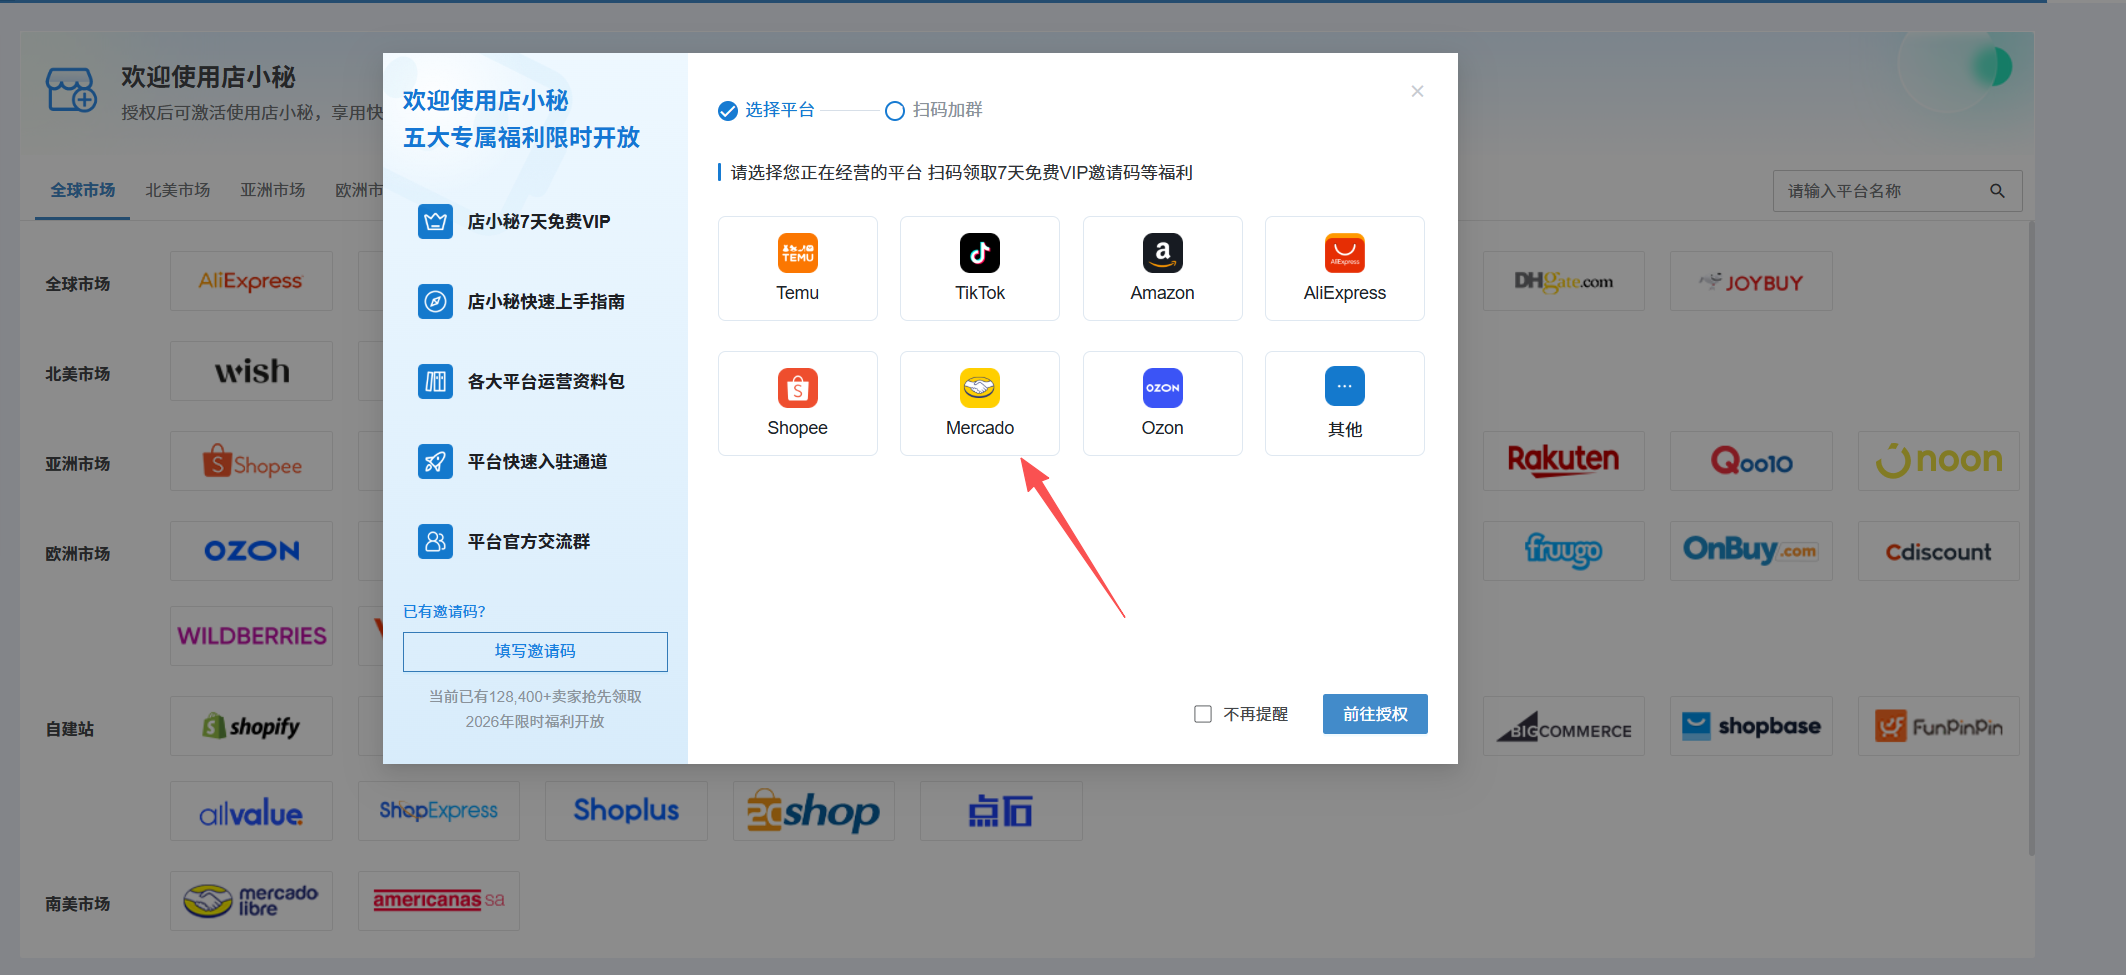Open the mercado libre platform logo

251,901
